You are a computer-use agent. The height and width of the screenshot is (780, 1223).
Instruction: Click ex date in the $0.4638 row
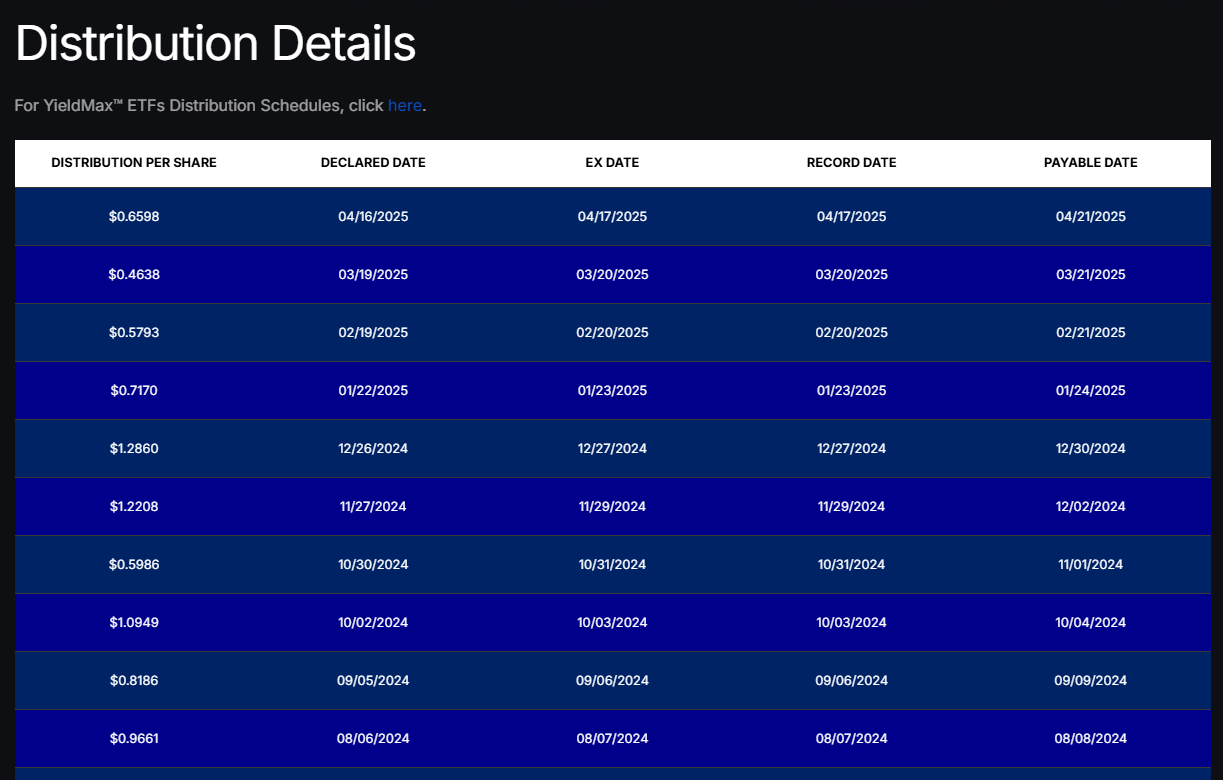coord(612,274)
